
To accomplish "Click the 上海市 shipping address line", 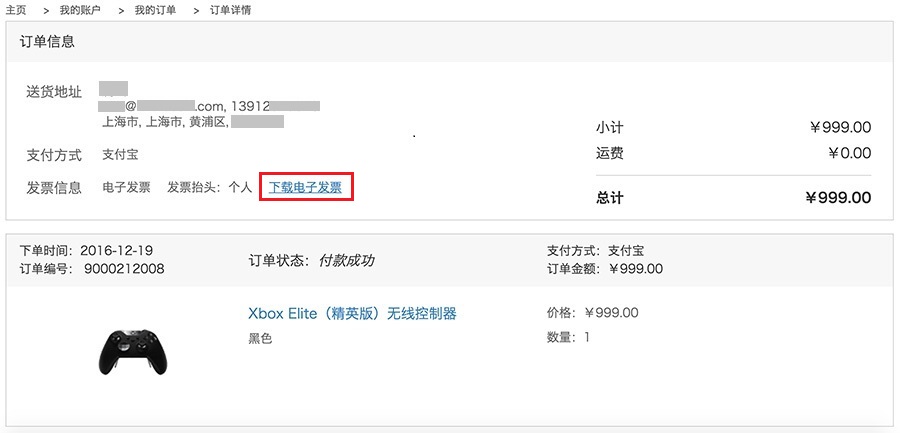I will (166, 122).
